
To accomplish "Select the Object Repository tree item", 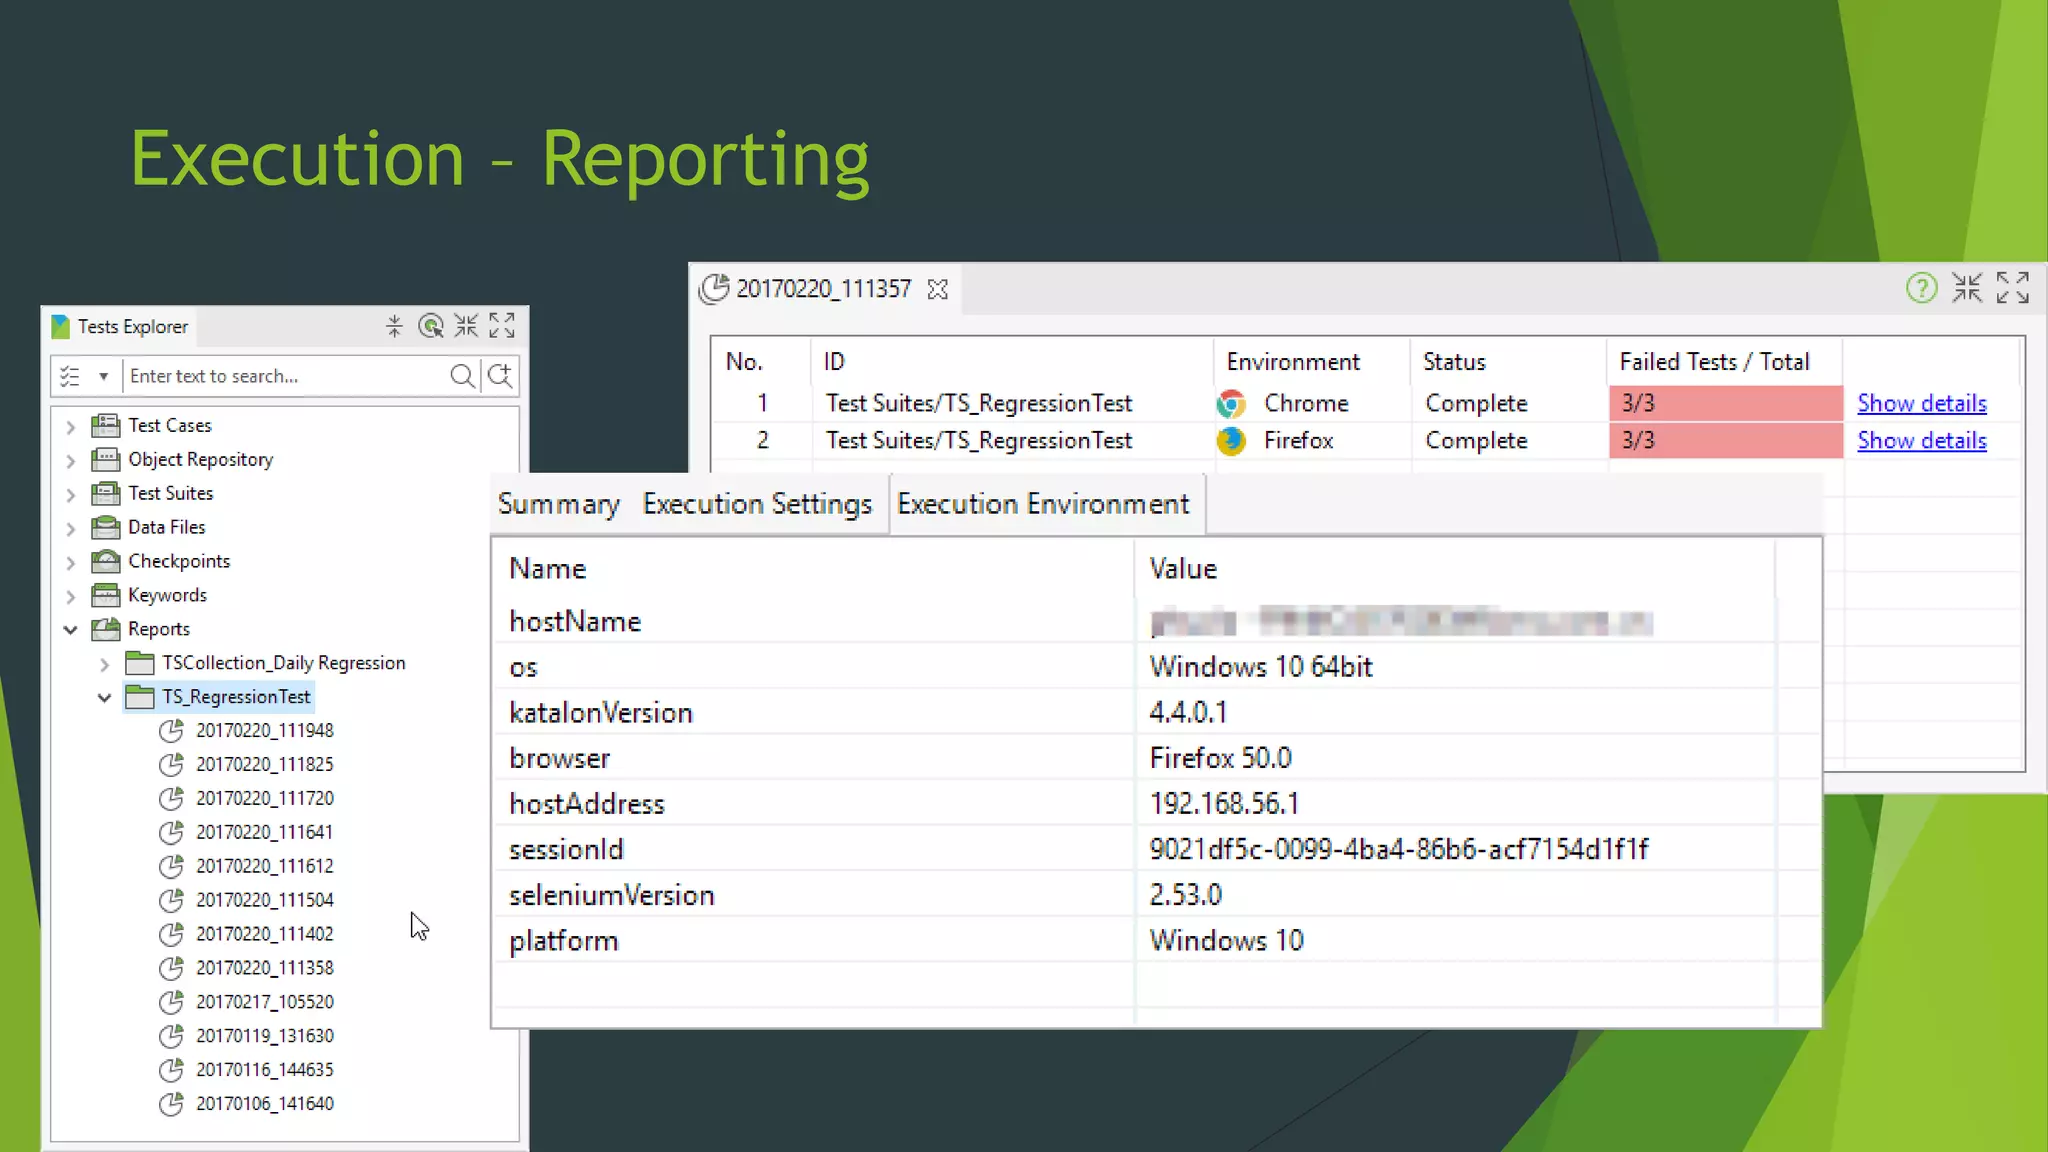I will click(200, 459).
